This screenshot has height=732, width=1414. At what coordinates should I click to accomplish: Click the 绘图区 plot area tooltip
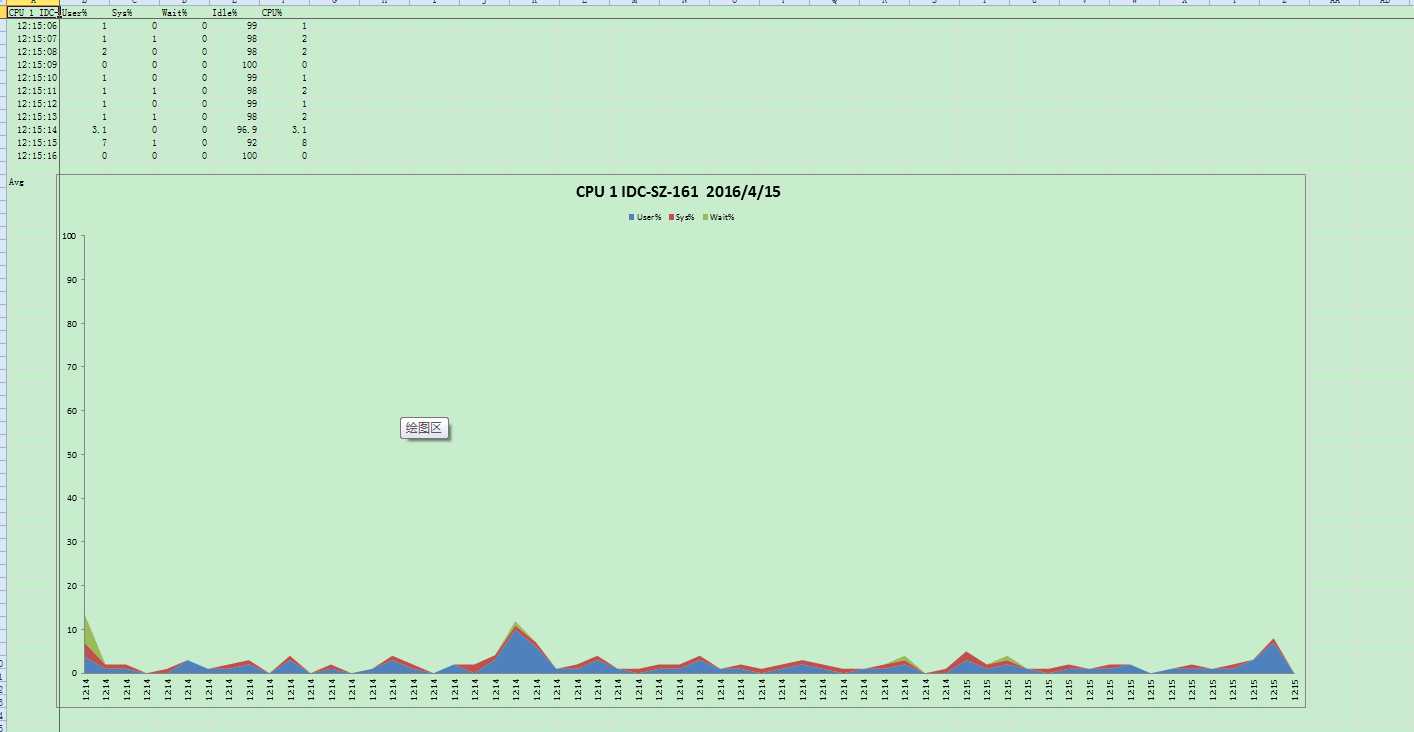click(425, 428)
